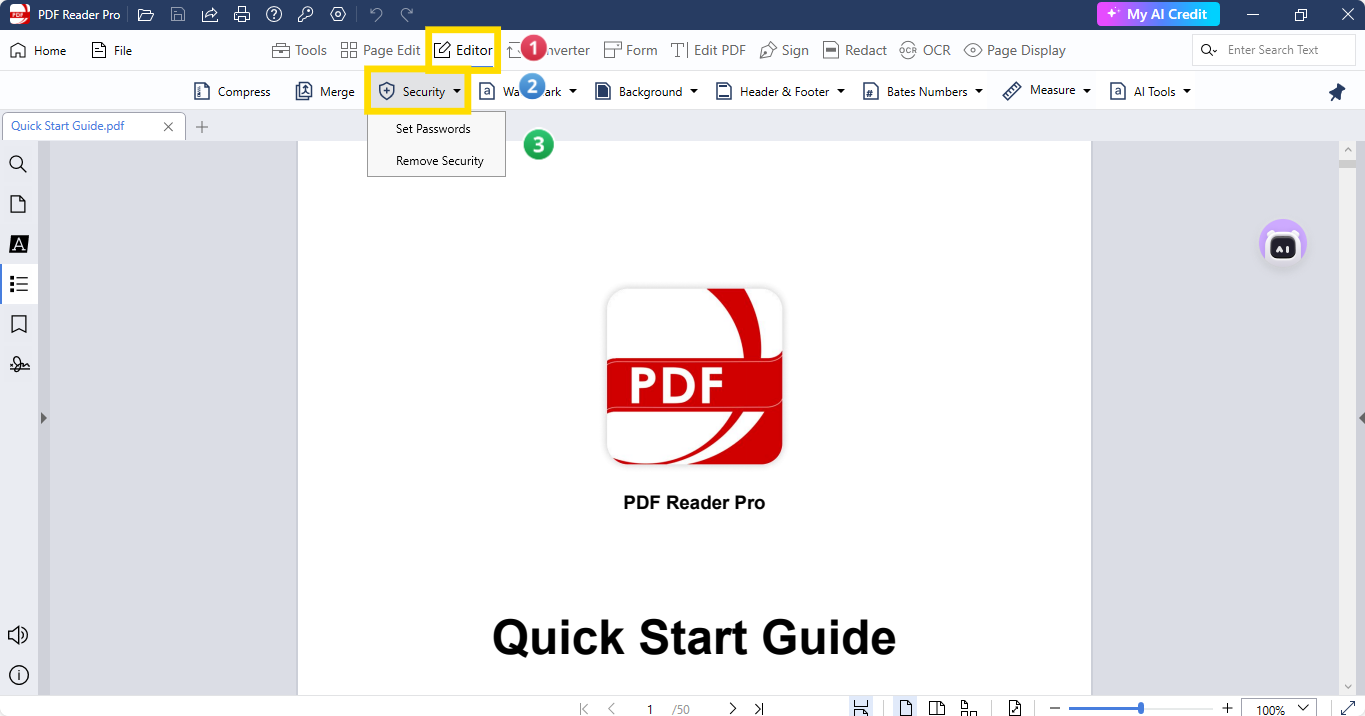Open the page thumbnails sidebar panel
The image size is (1365, 716).
tap(18, 204)
